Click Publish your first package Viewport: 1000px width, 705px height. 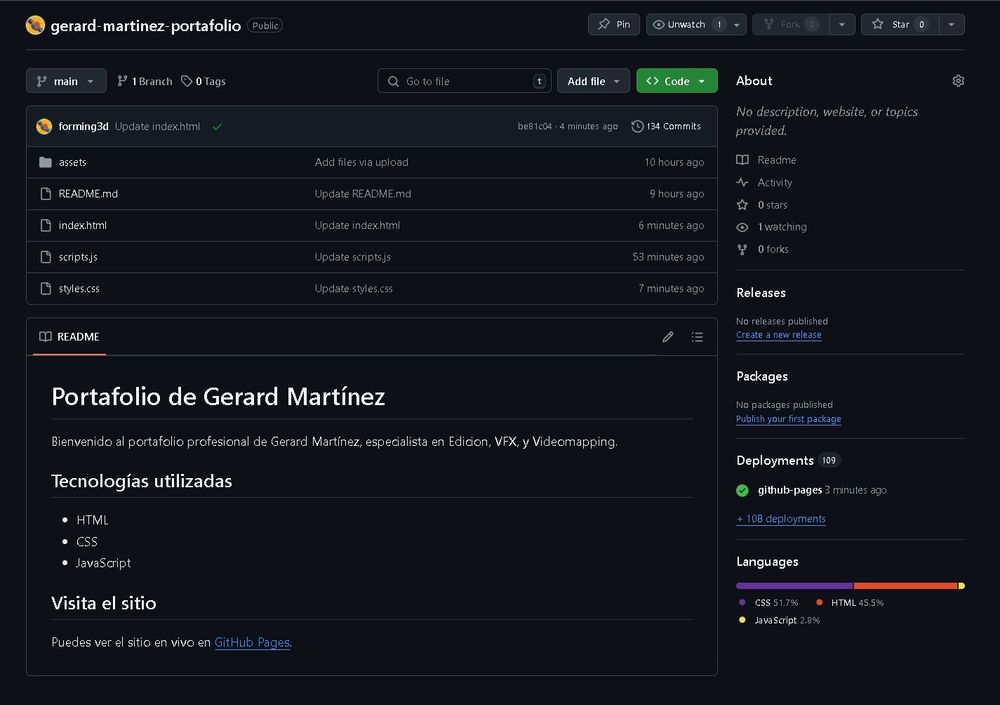pyautogui.click(x=788, y=419)
